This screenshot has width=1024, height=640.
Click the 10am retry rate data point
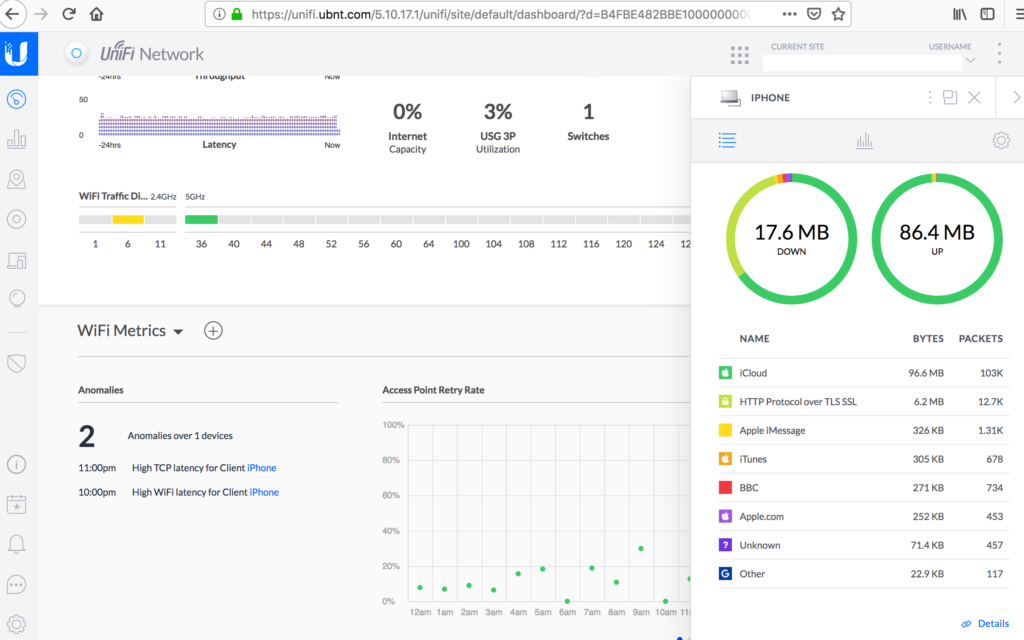[x=665, y=601]
